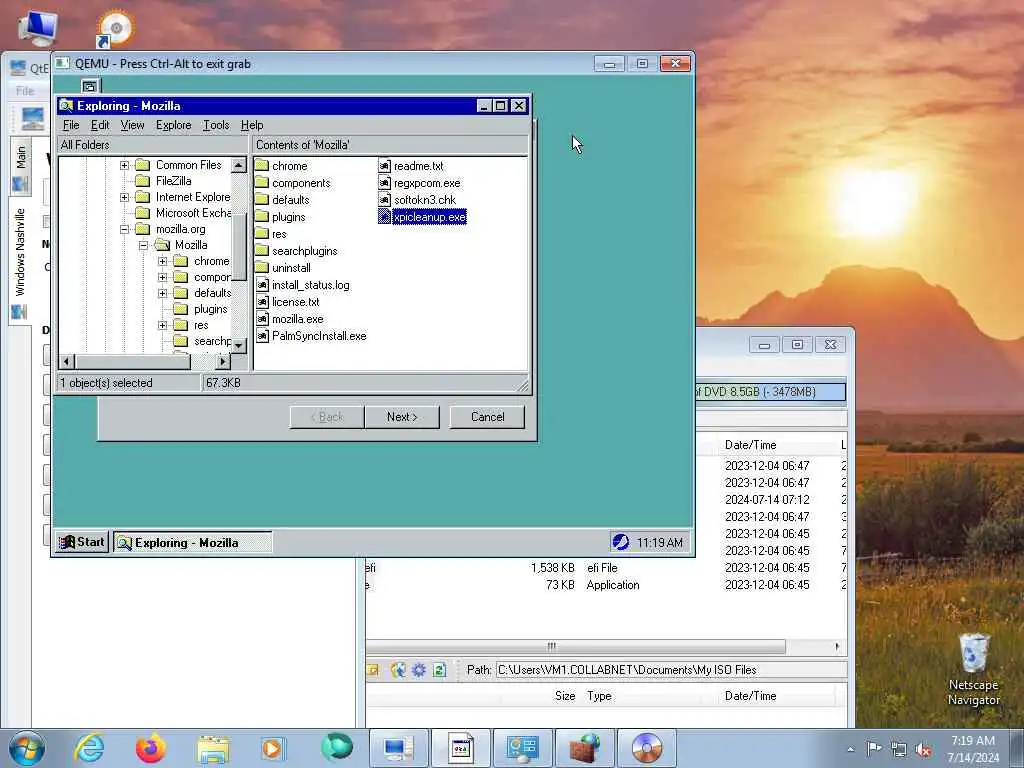1024x768 pixels.
Task: Select the softokn3.chk file icon
Action: click(384, 200)
